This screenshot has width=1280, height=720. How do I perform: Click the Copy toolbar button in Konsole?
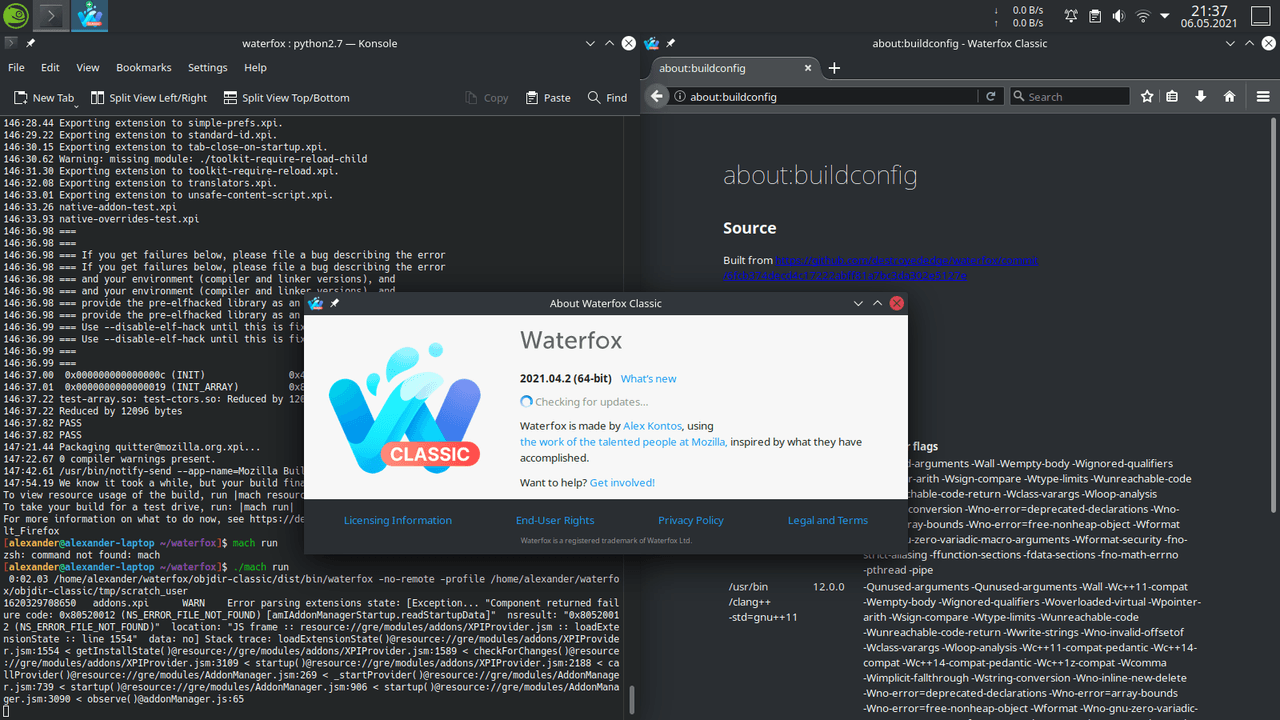point(487,98)
